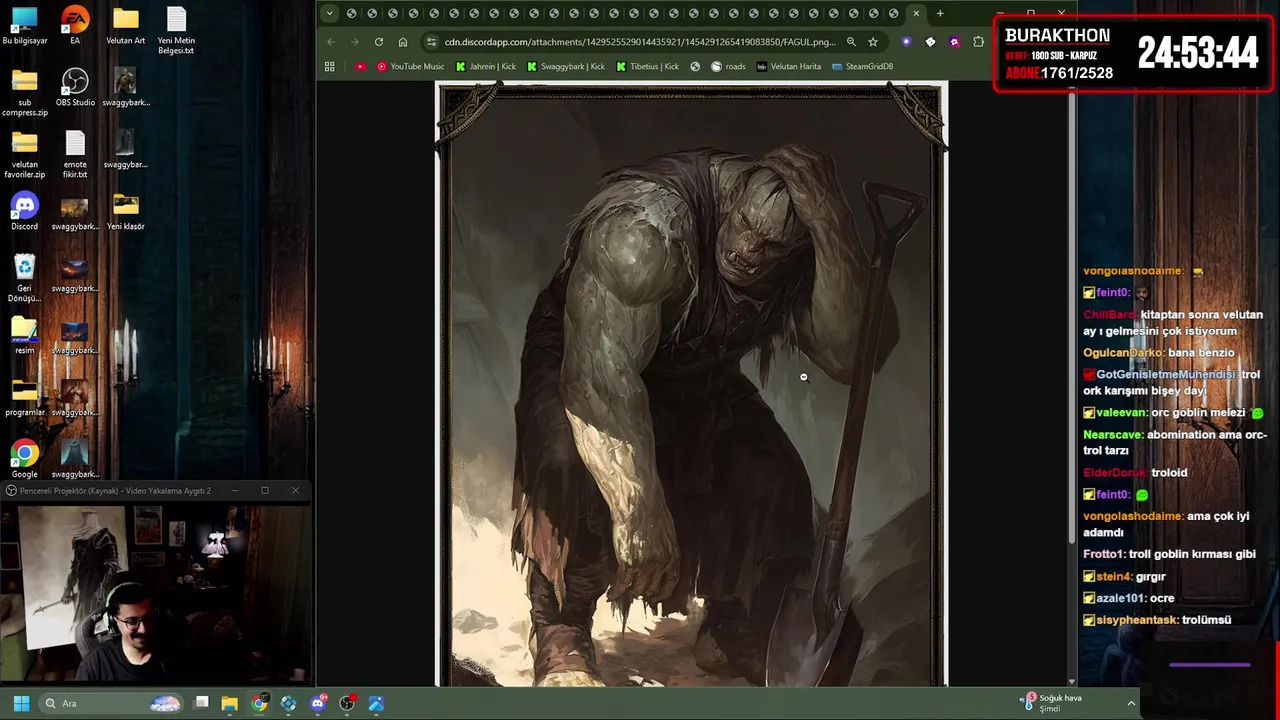1280x720 pixels.
Task: Maximize the OBS projector window
Action: tap(265, 490)
